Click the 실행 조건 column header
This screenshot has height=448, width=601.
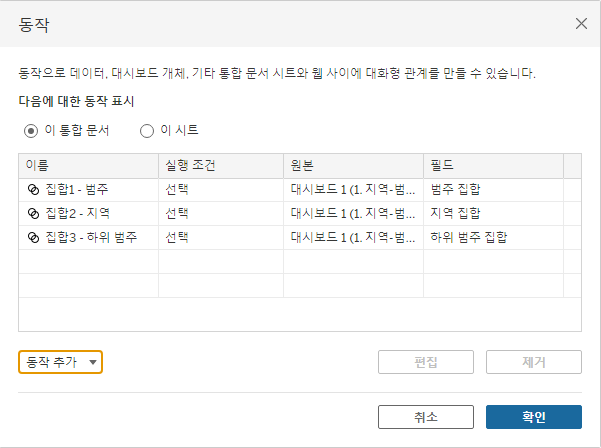point(221,166)
